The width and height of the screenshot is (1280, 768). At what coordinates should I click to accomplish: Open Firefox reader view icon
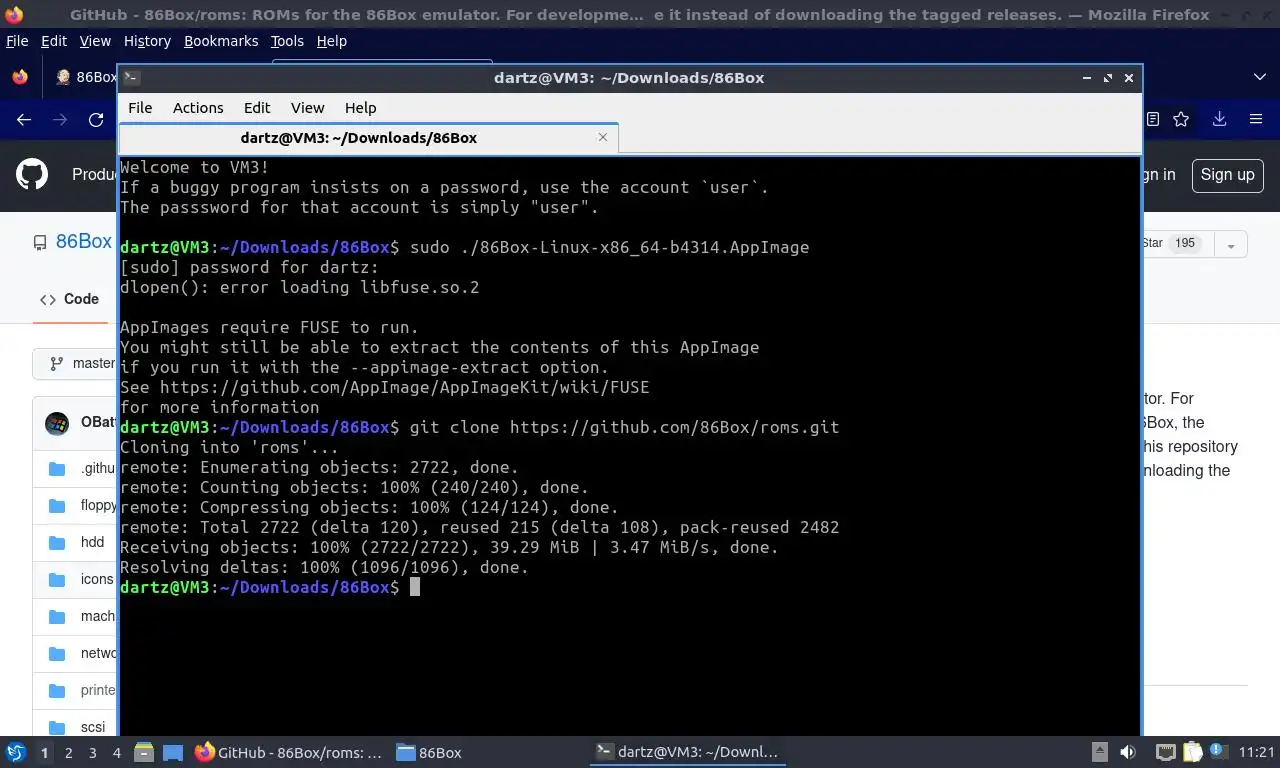pos(1153,119)
